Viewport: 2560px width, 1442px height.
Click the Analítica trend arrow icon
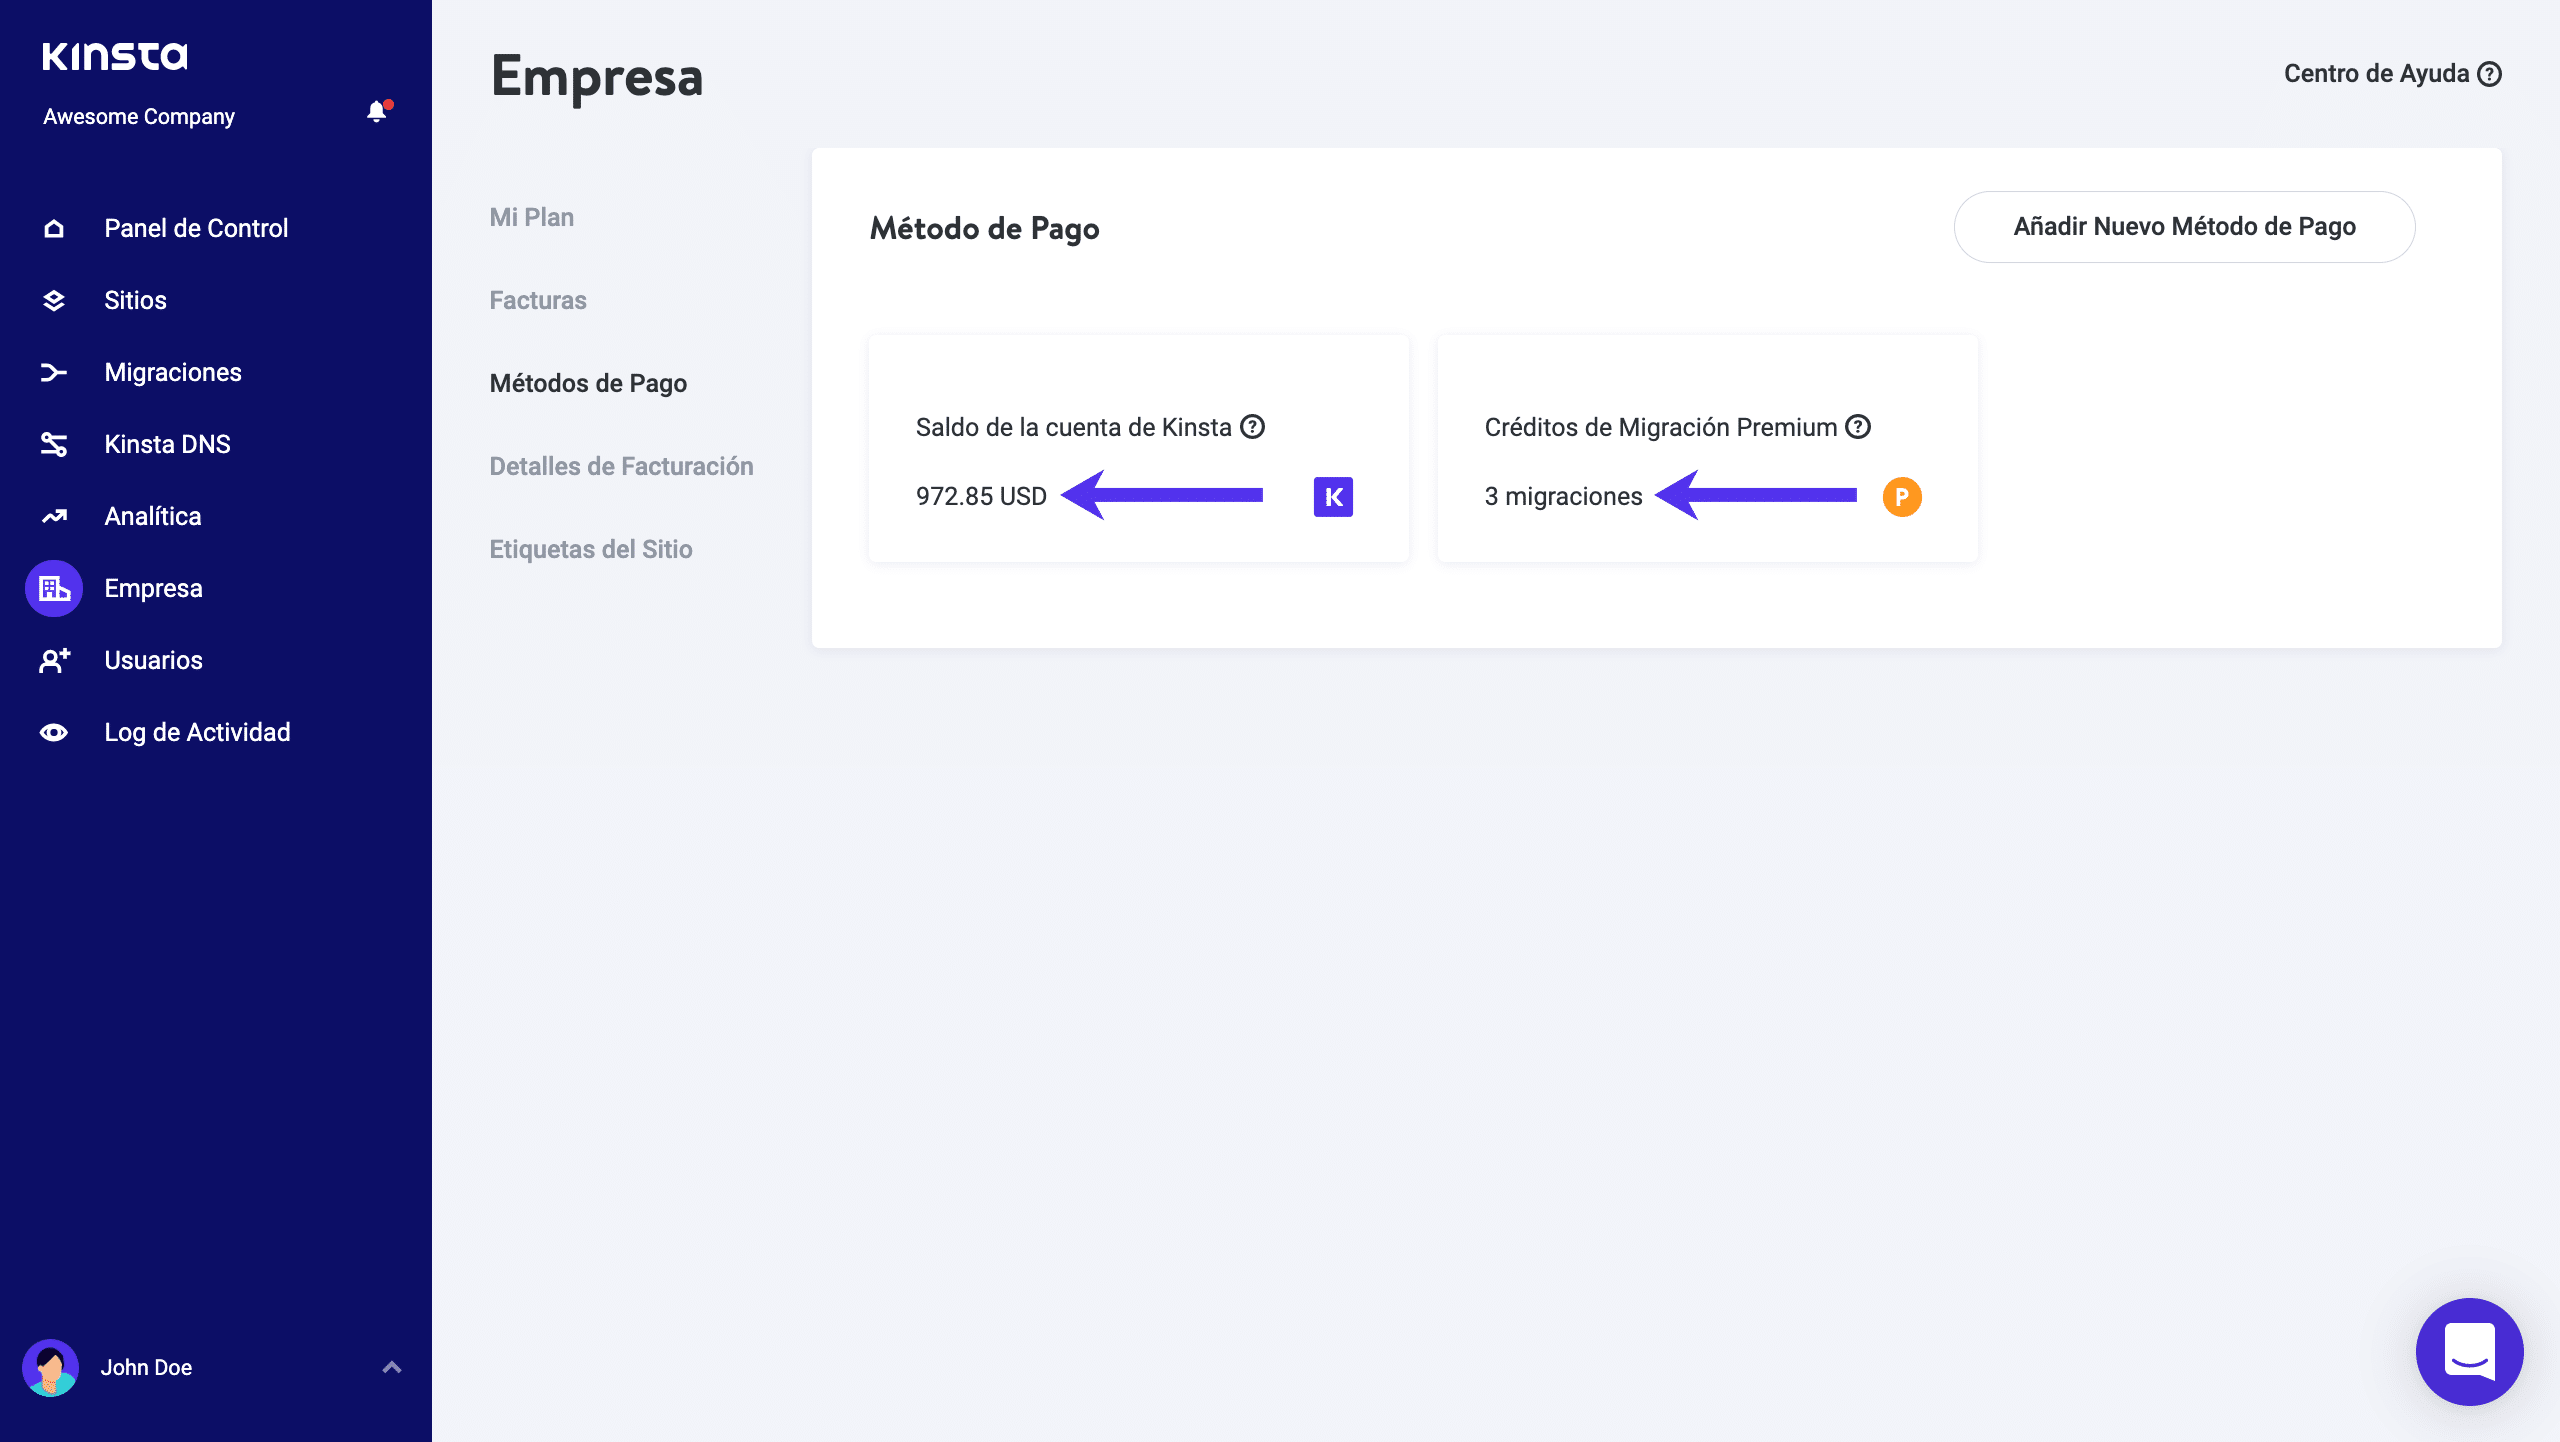tap(54, 516)
